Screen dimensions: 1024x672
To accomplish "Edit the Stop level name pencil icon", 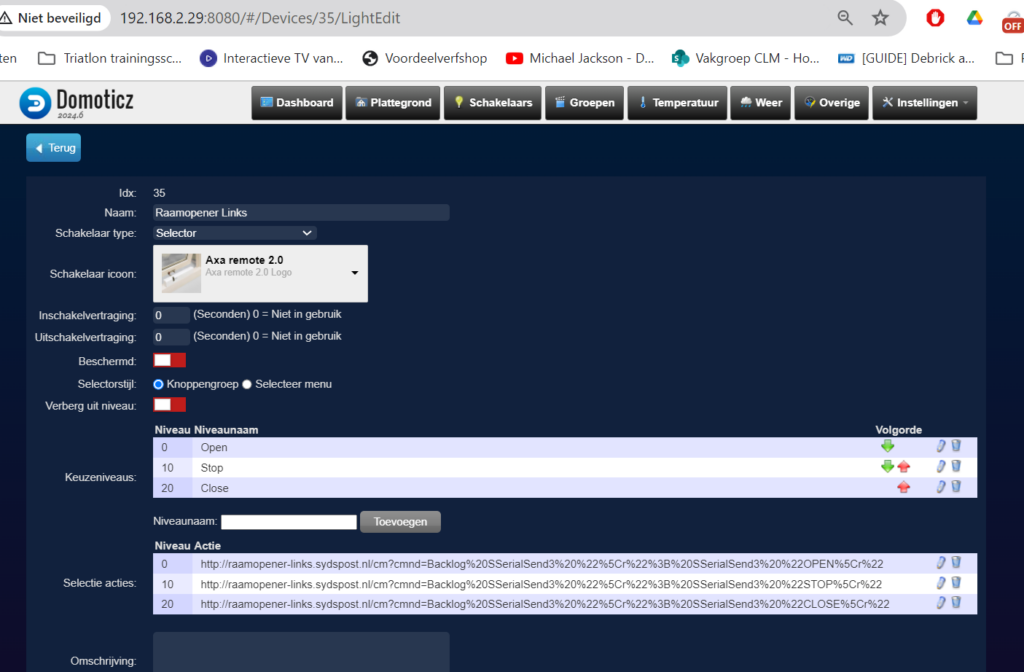I will pyautogui.click(x=941, y=467).
